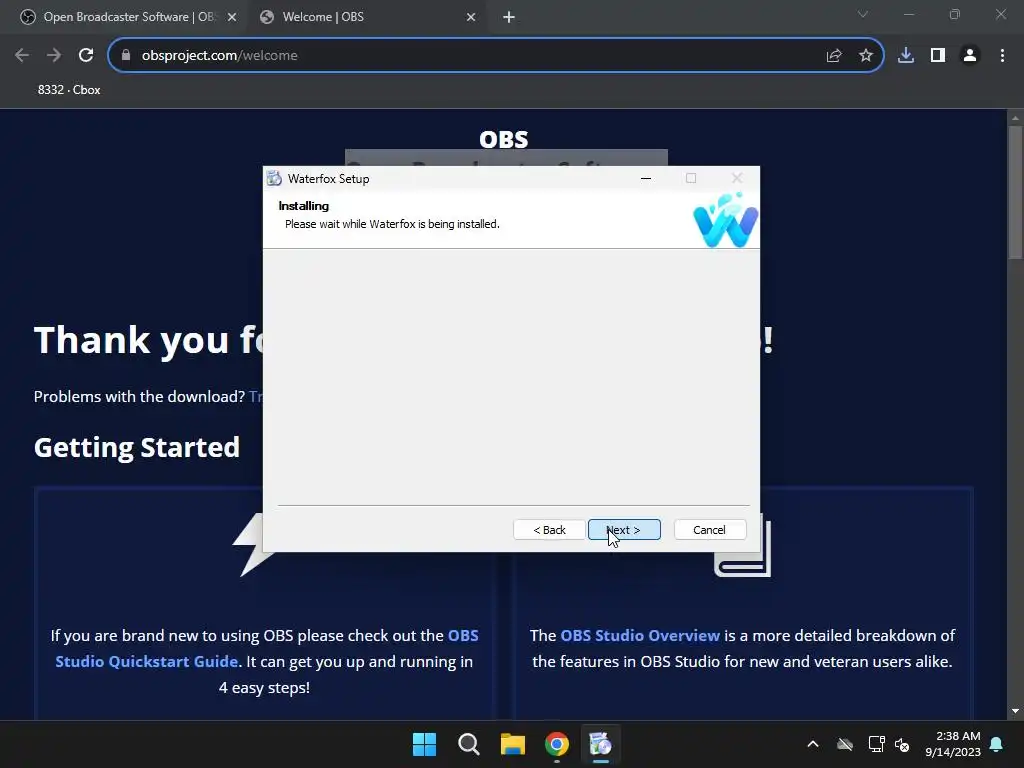Open the clock showing 2:38 AM
Screen dimensions: 1024x768
point(953,744)
